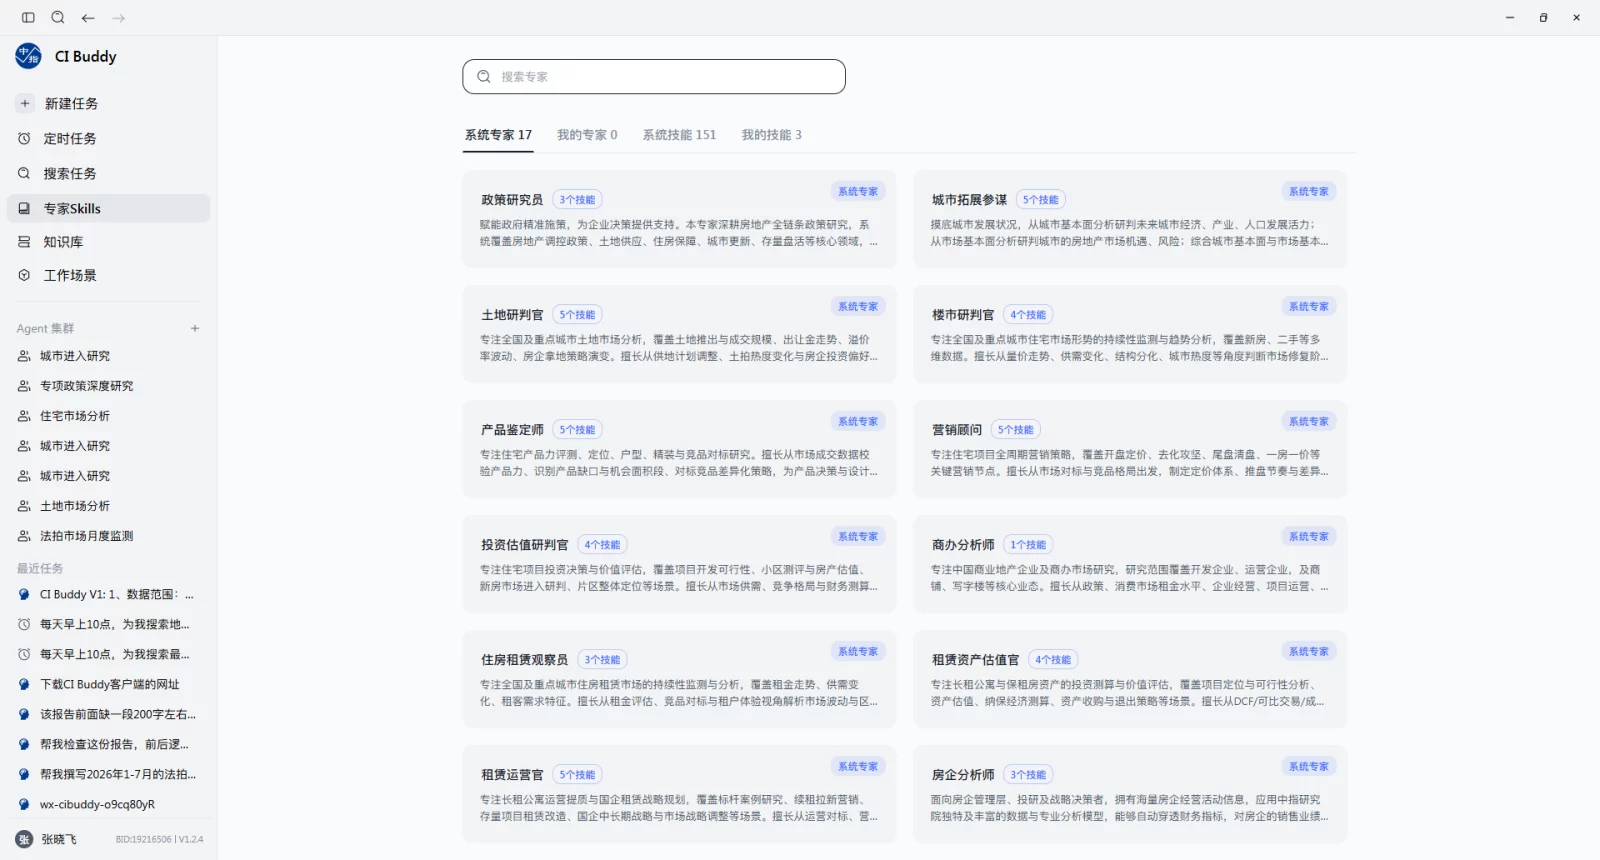Click the icon beside wx-cibuddy-o9cq80yR

24,804
